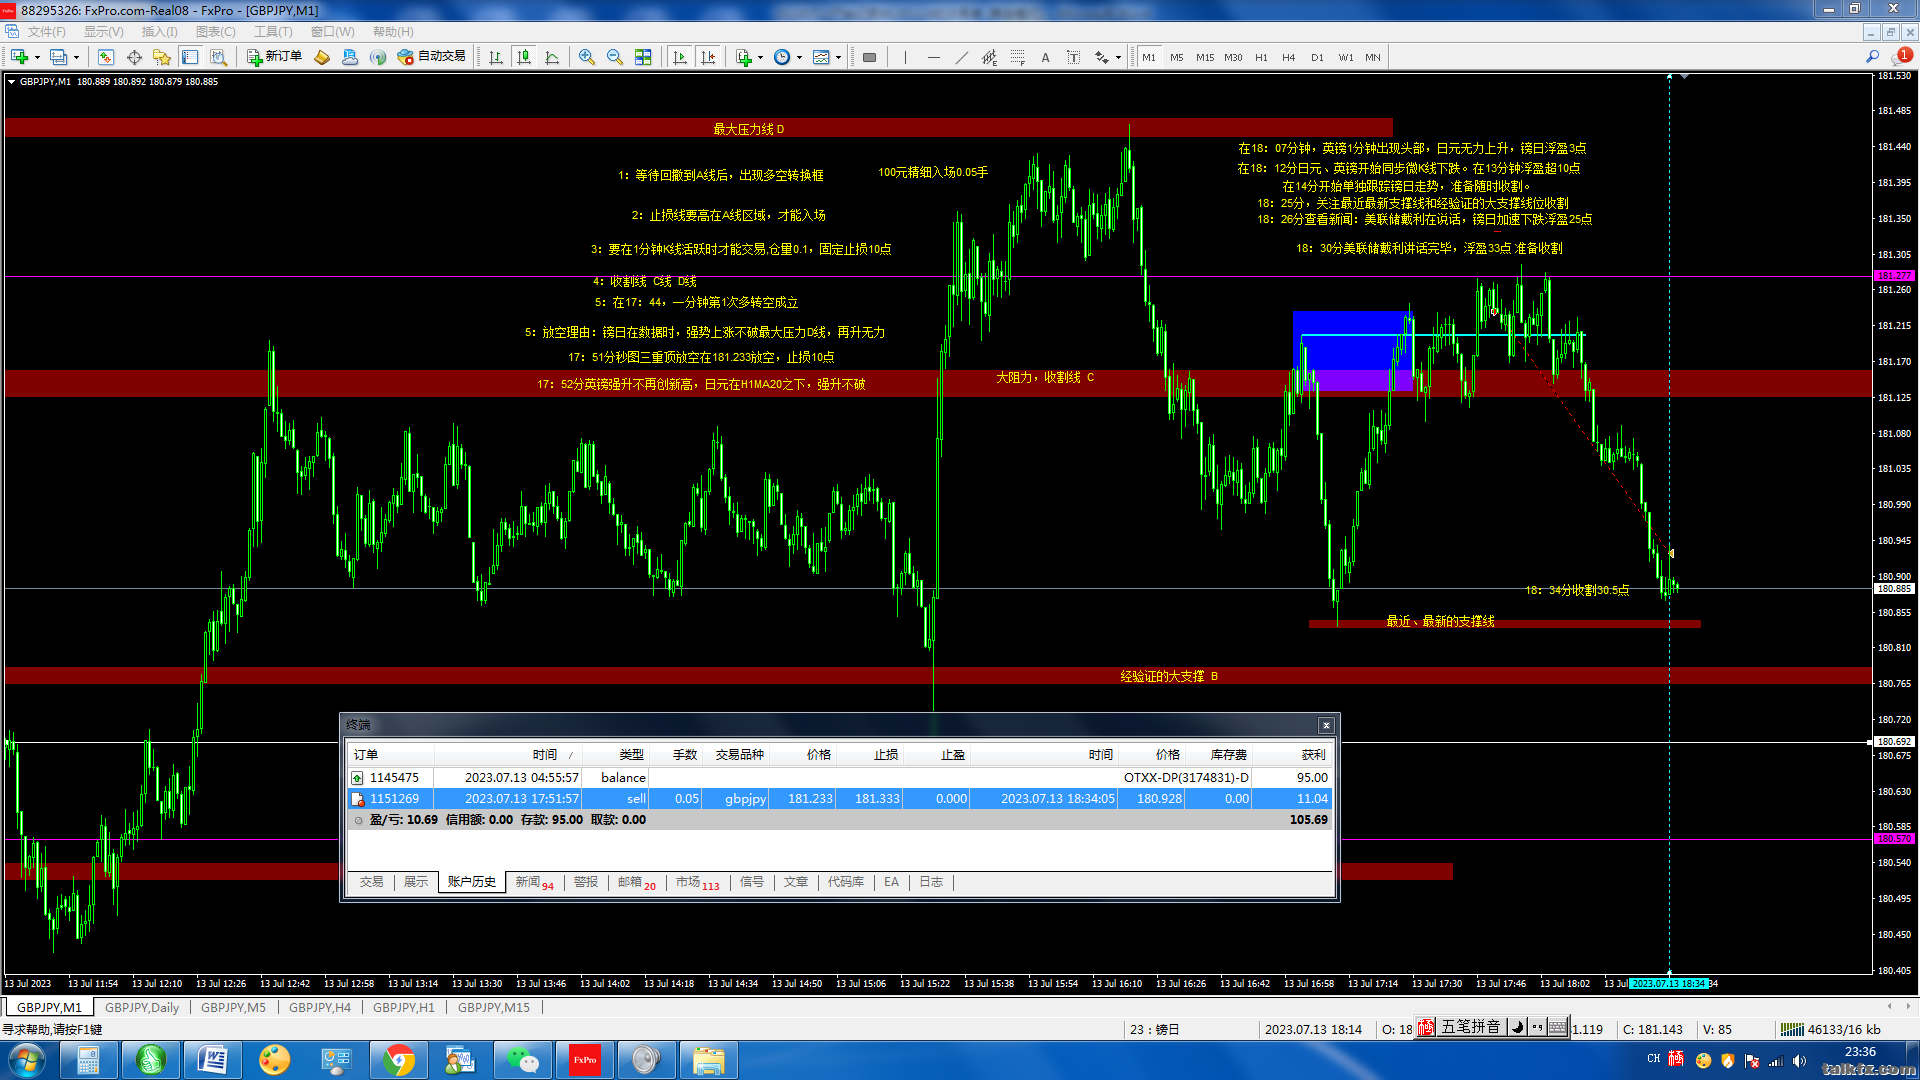
Task: Close the 终端 terminal panel
Action: click(1326, 725)
